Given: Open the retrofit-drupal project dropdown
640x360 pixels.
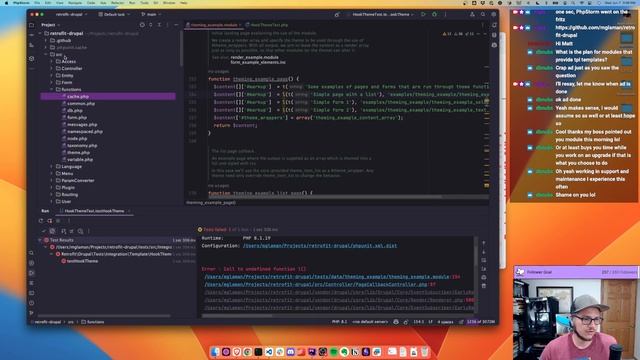Looking at the screenshot, I should [x=71, y=14].
